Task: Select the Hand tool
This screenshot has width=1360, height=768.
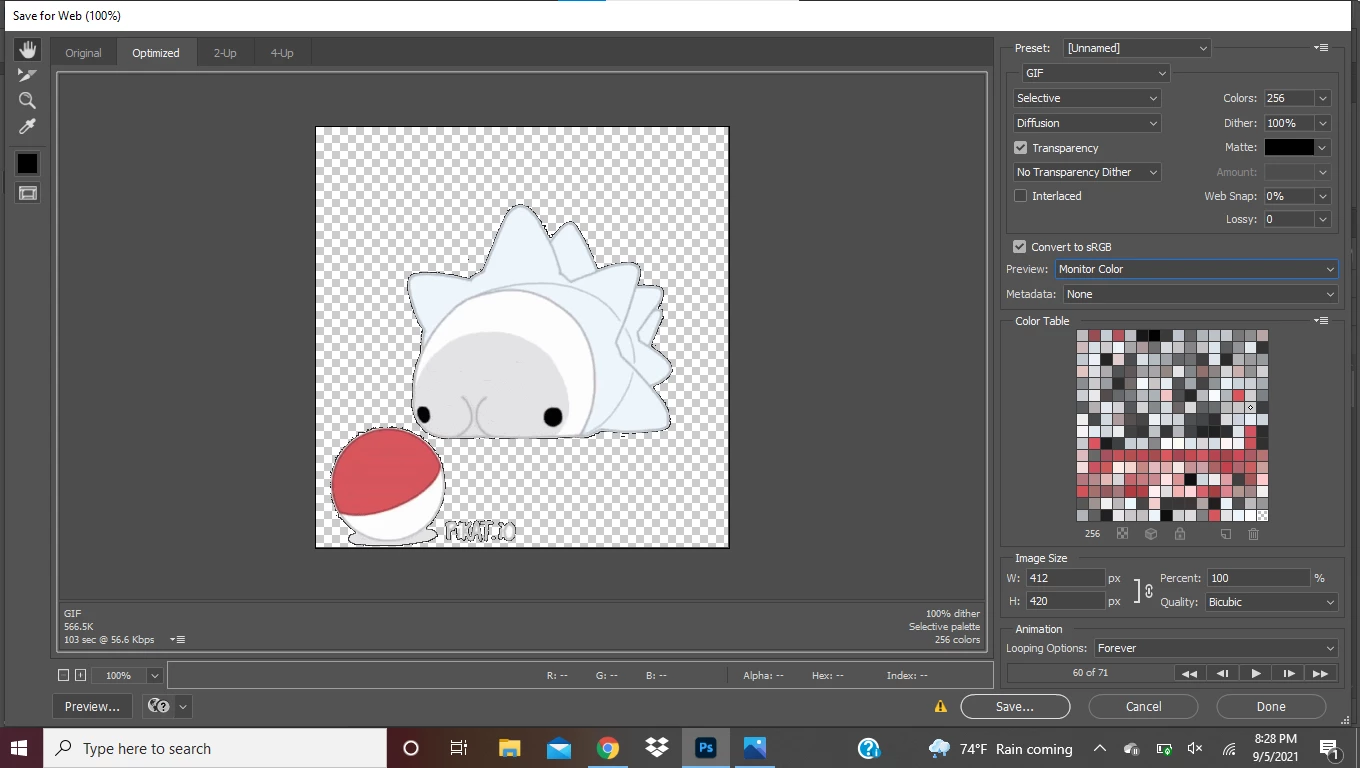Action: click(27, 49)
